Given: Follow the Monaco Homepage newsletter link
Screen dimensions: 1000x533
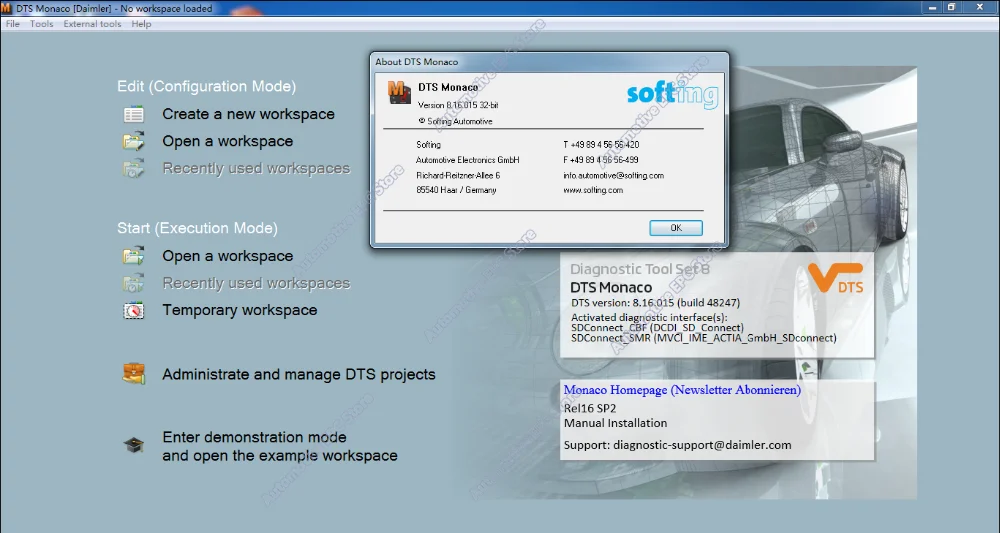Looking at the screenshot, I should [682, 390].
